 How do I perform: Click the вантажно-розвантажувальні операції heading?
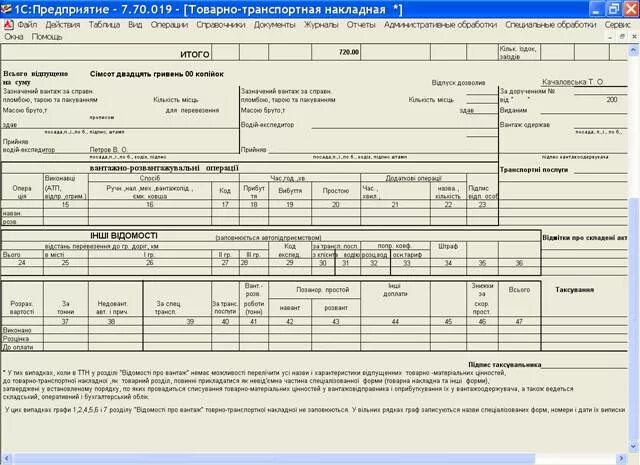pos(164,168)
